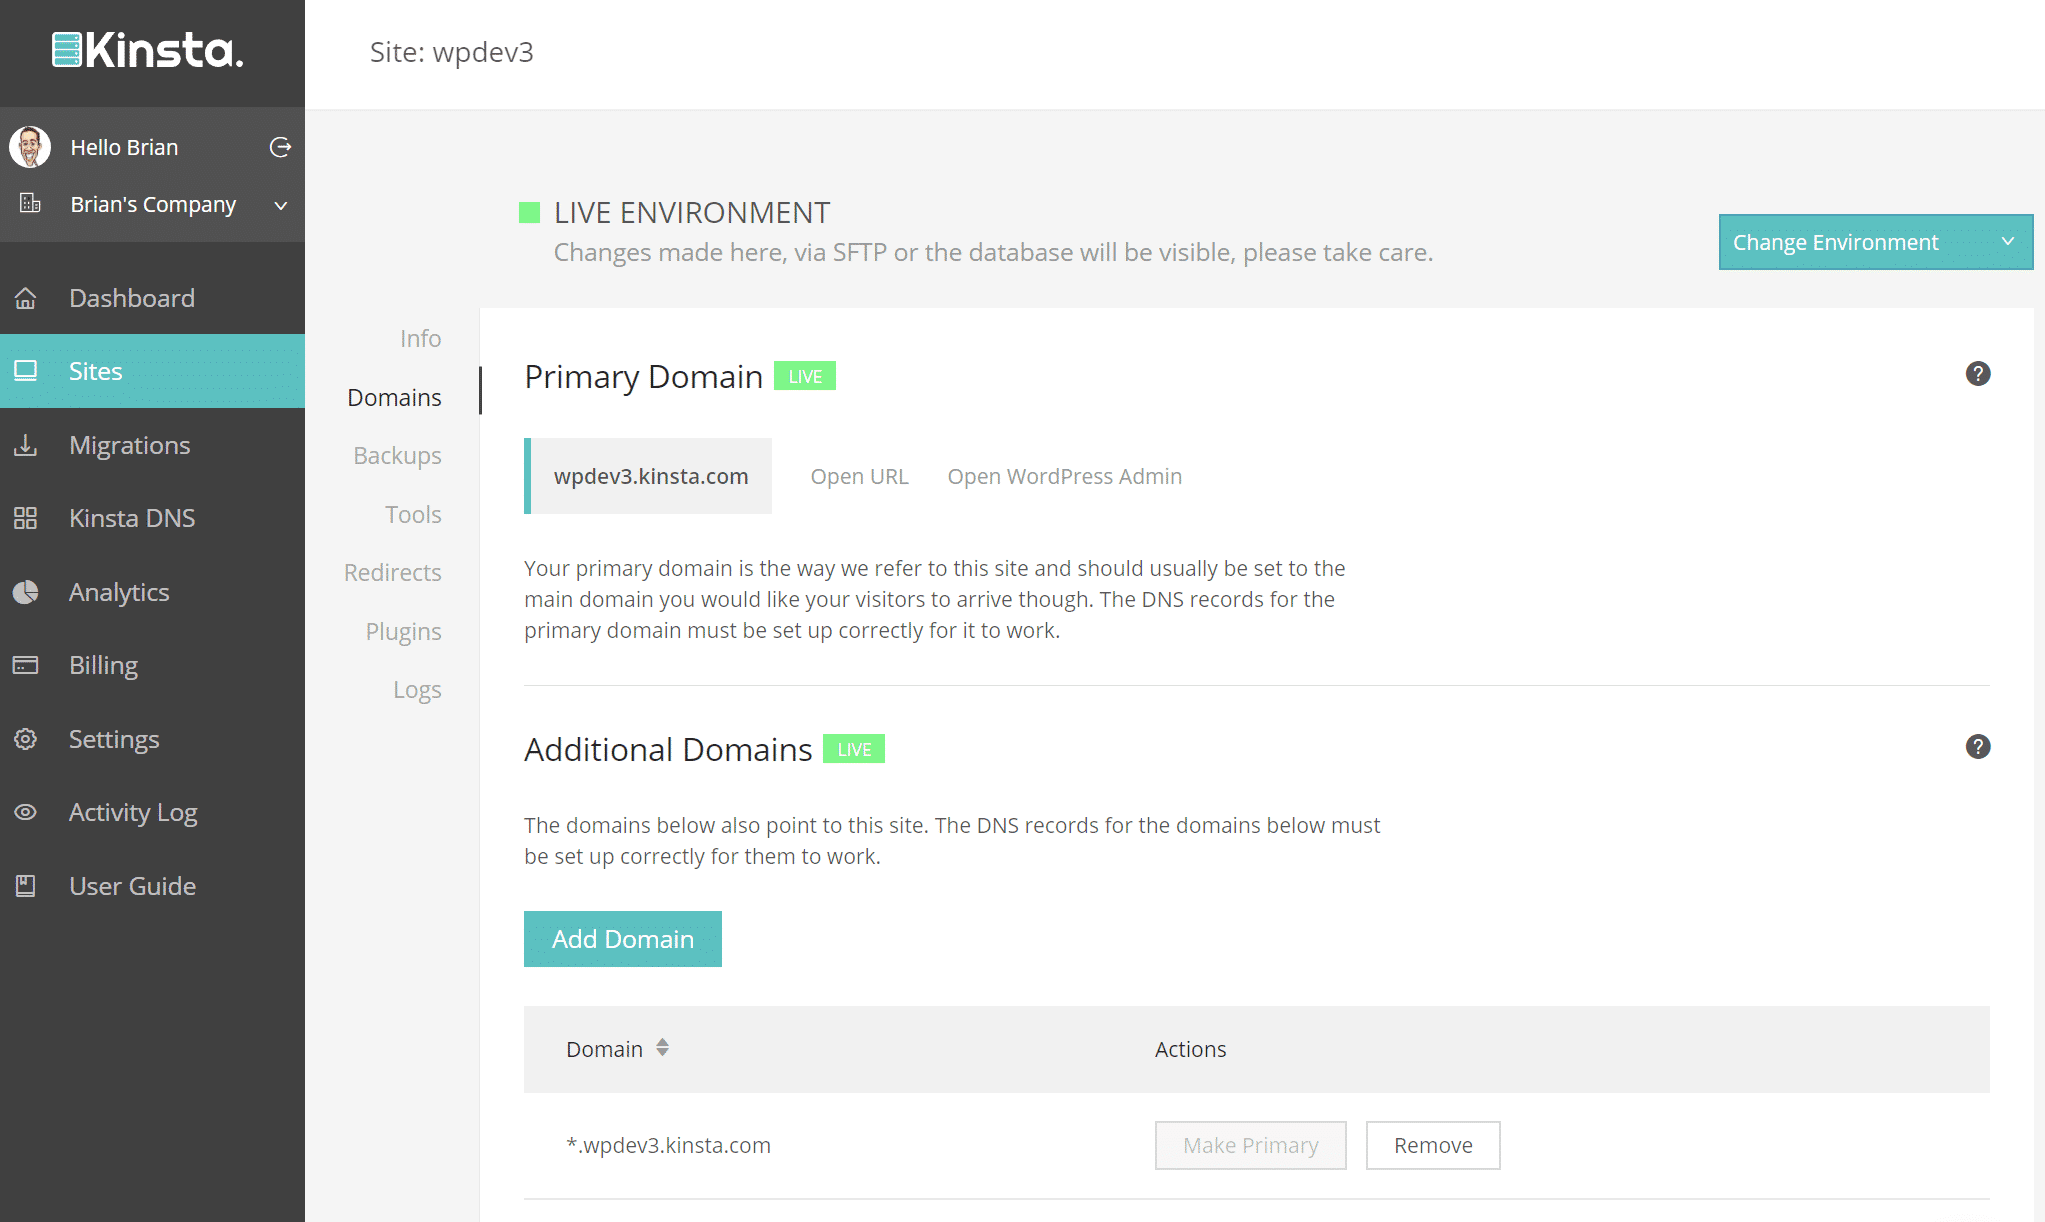
Task: Click the Kinsta logo
Action: click(148, 51)
